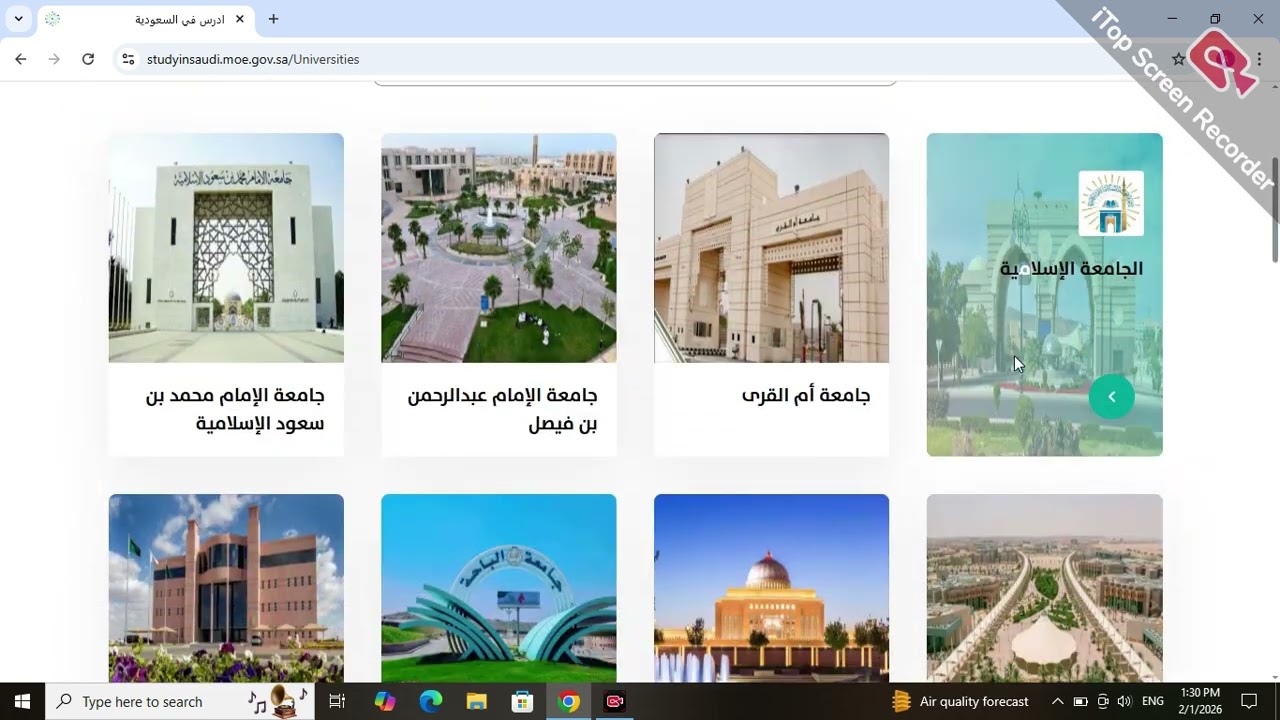
Task: Open the notification center icon
Action: (x=1249, y=701)
